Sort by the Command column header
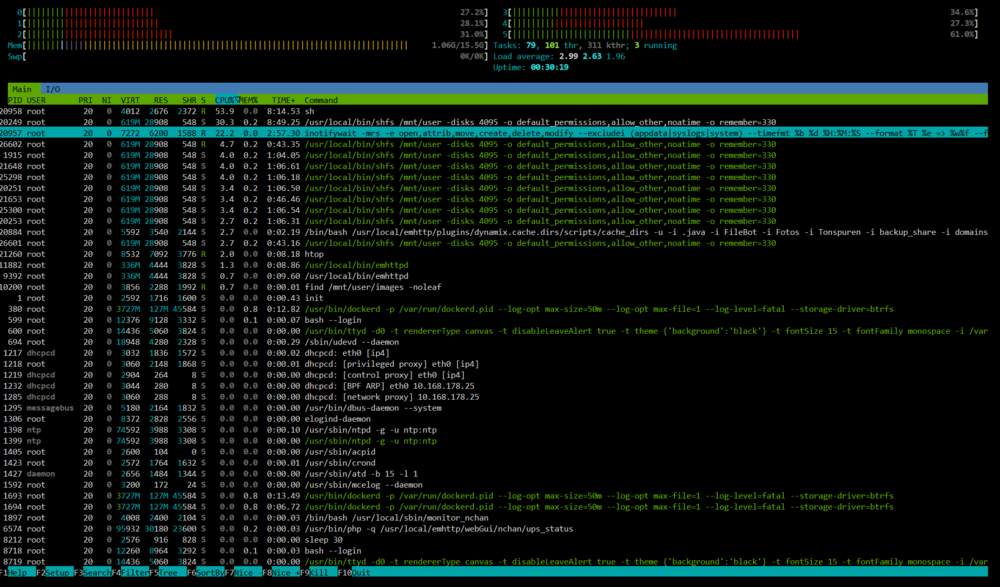Image resolution: width=1000 pixels, height=587 pixels. click(x=321, y=100)
